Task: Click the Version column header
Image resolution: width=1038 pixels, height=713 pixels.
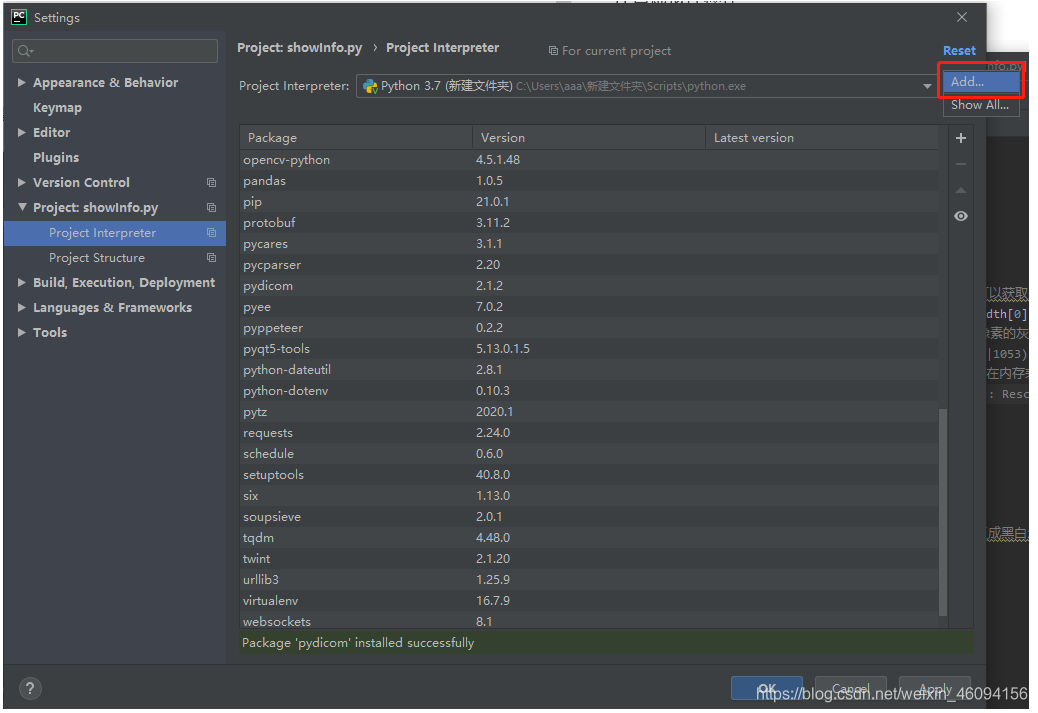Action: 589,138
